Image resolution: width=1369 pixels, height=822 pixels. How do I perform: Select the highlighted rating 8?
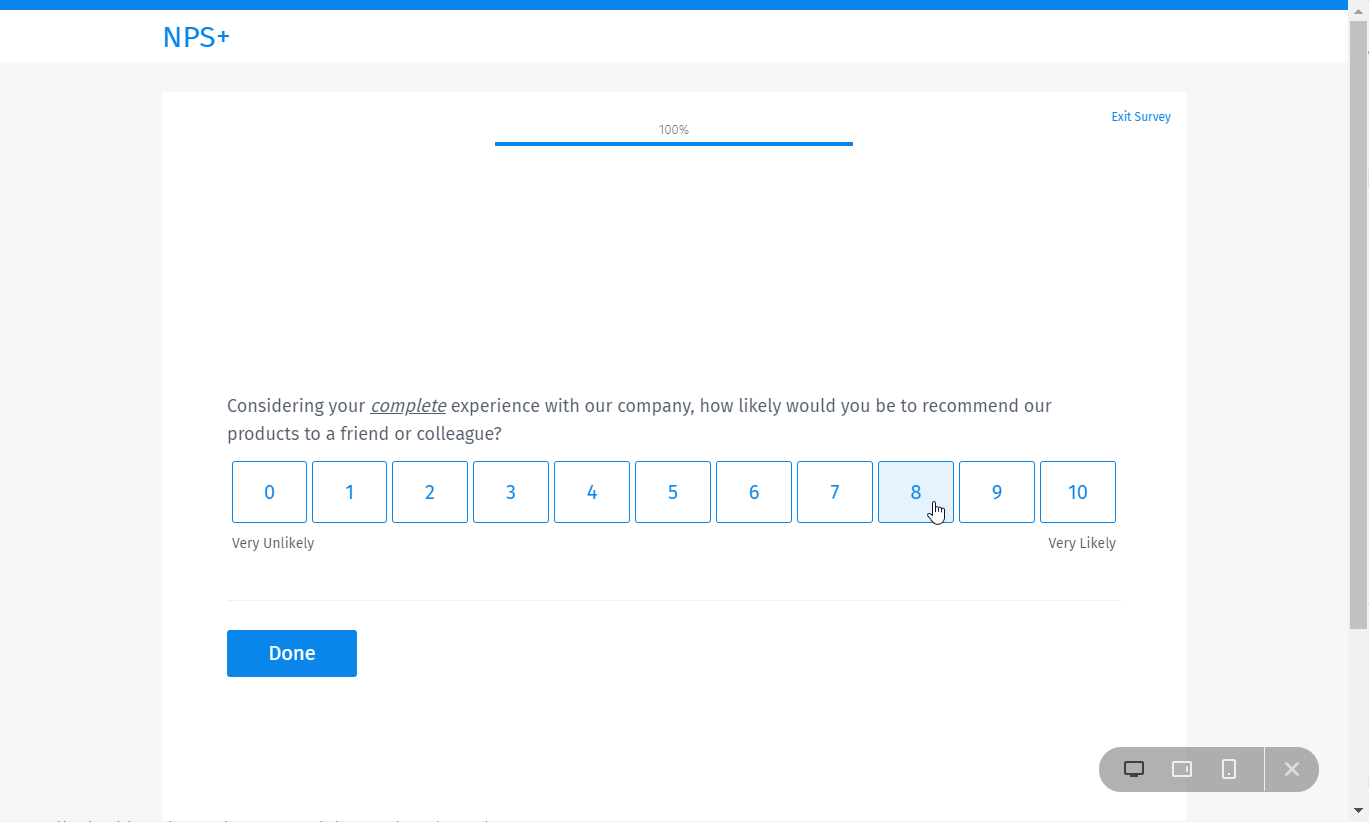point(915,492)
